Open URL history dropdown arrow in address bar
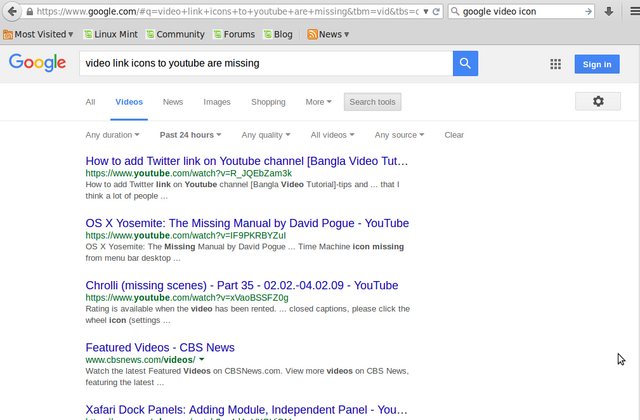This screenshot has height=420, width=640. tap(426, 11)
